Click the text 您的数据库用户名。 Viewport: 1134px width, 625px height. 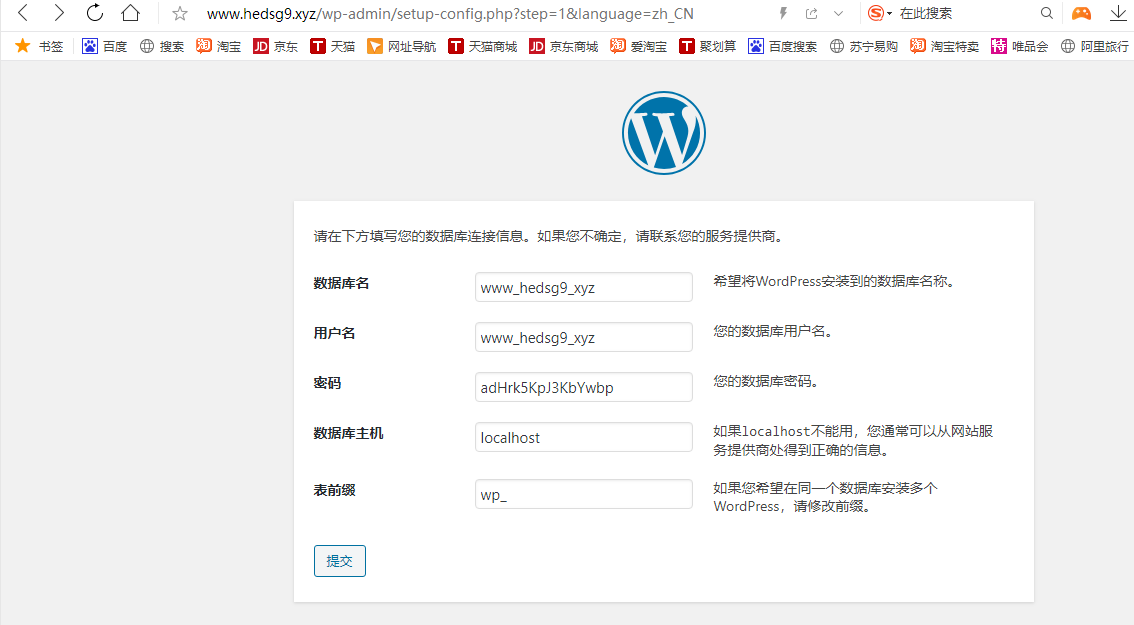coord(775,331)
